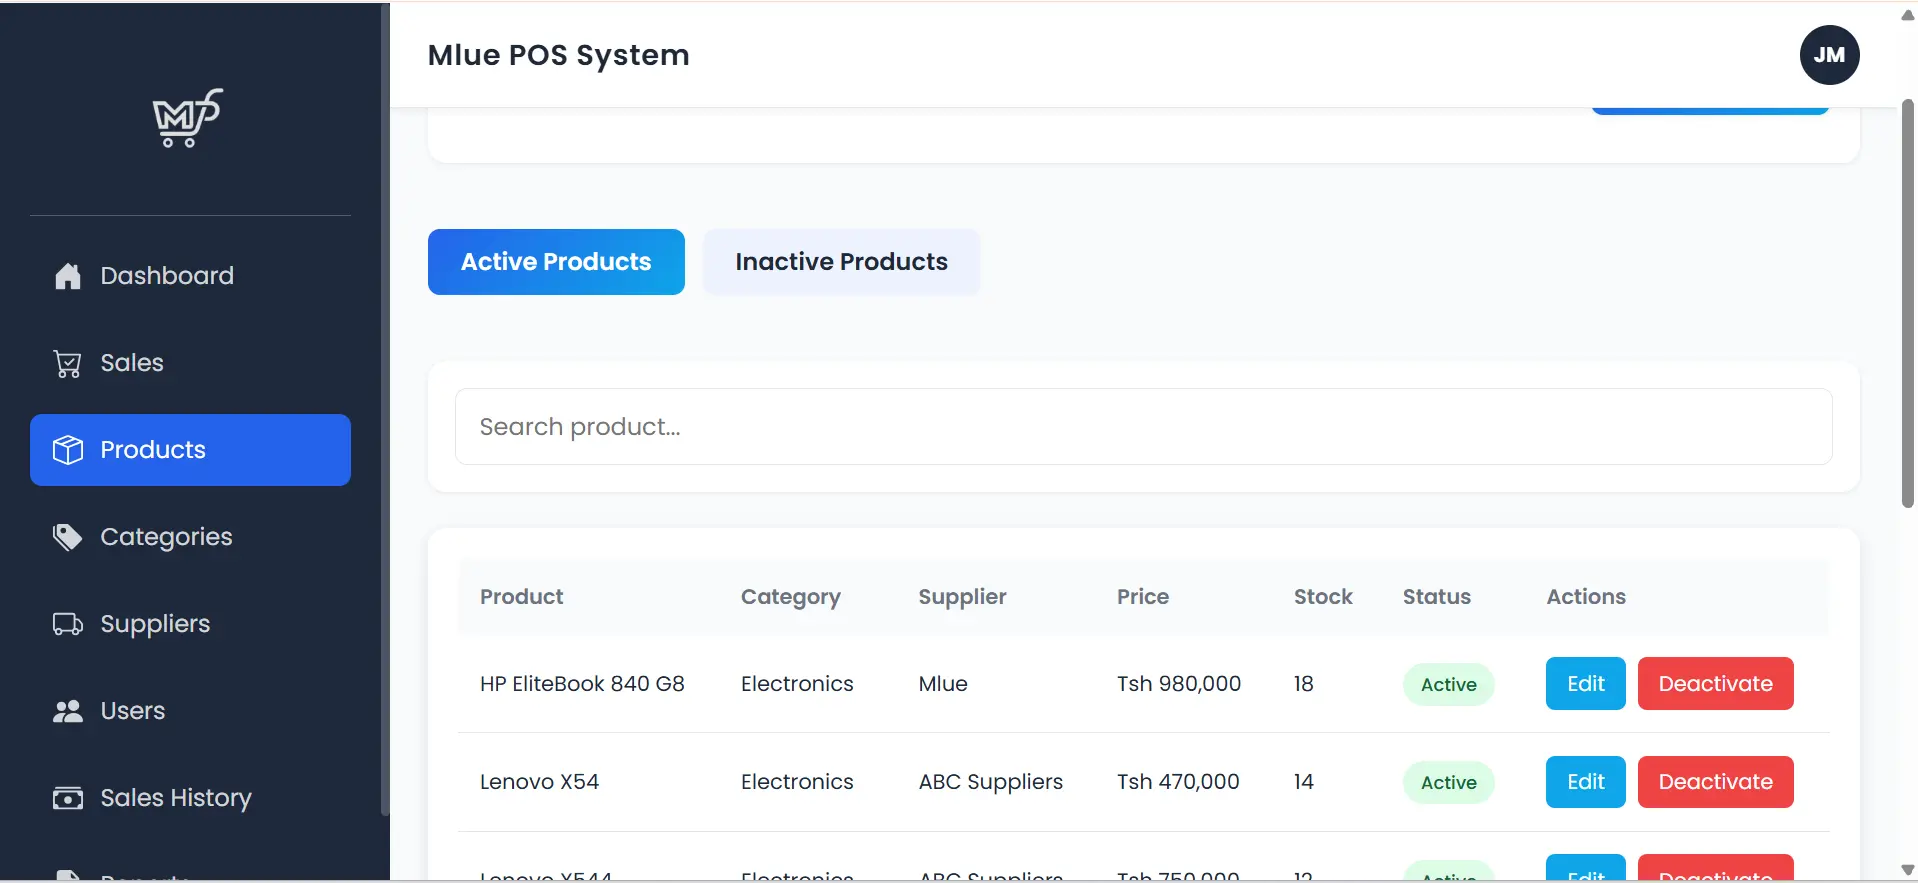1918x883 pixels.
Task: Click stock value 18
Action: [1303, 684]
